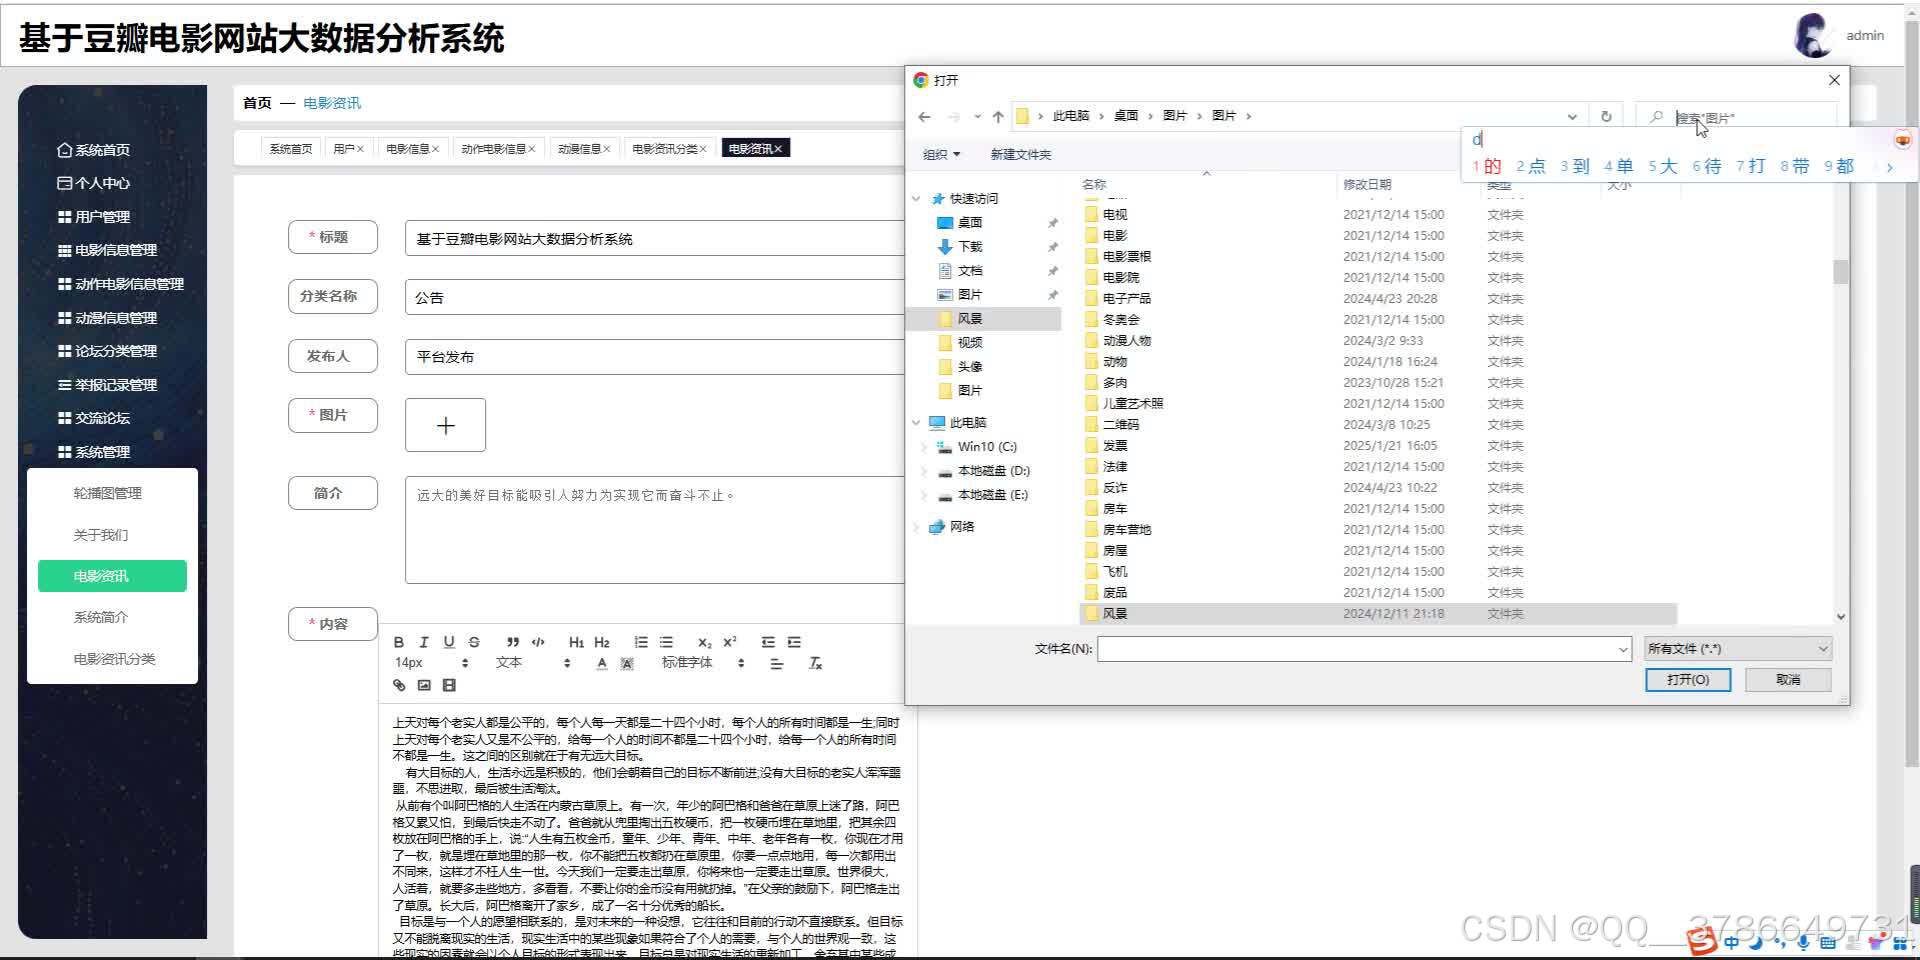
Task: Toggle italic formatting in the editor
Action: [424, 642]
